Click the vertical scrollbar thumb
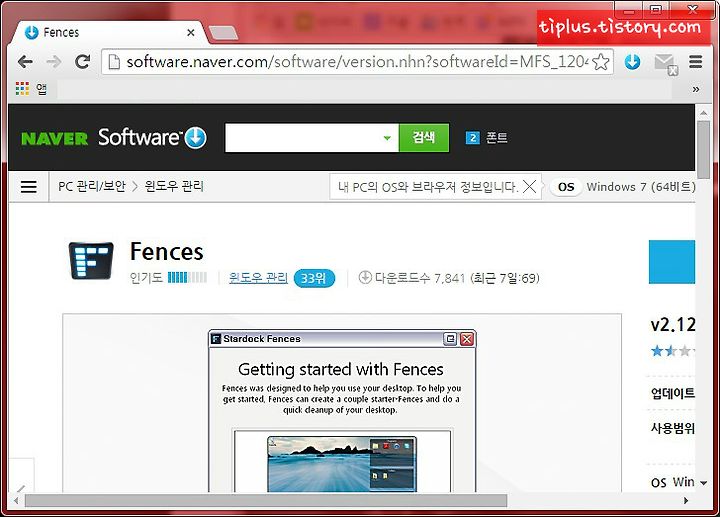The width and height of the screenshot is (720, 517). tap(703, 150)
